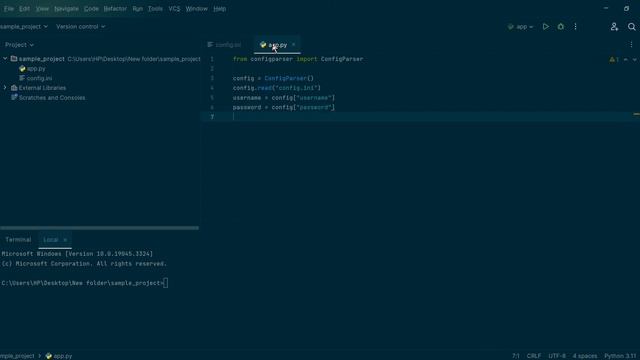640x360 pixels.
Task: Open the Project view dropdown
Action: coord(19,45)
